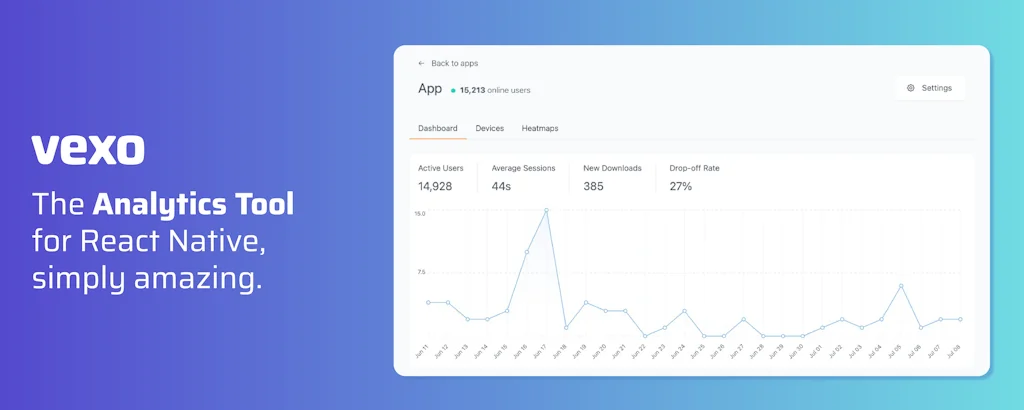1024x410 pixels.
Task: Select the Drop-off Rate 27% metric
Action: [x=681, y=186]
